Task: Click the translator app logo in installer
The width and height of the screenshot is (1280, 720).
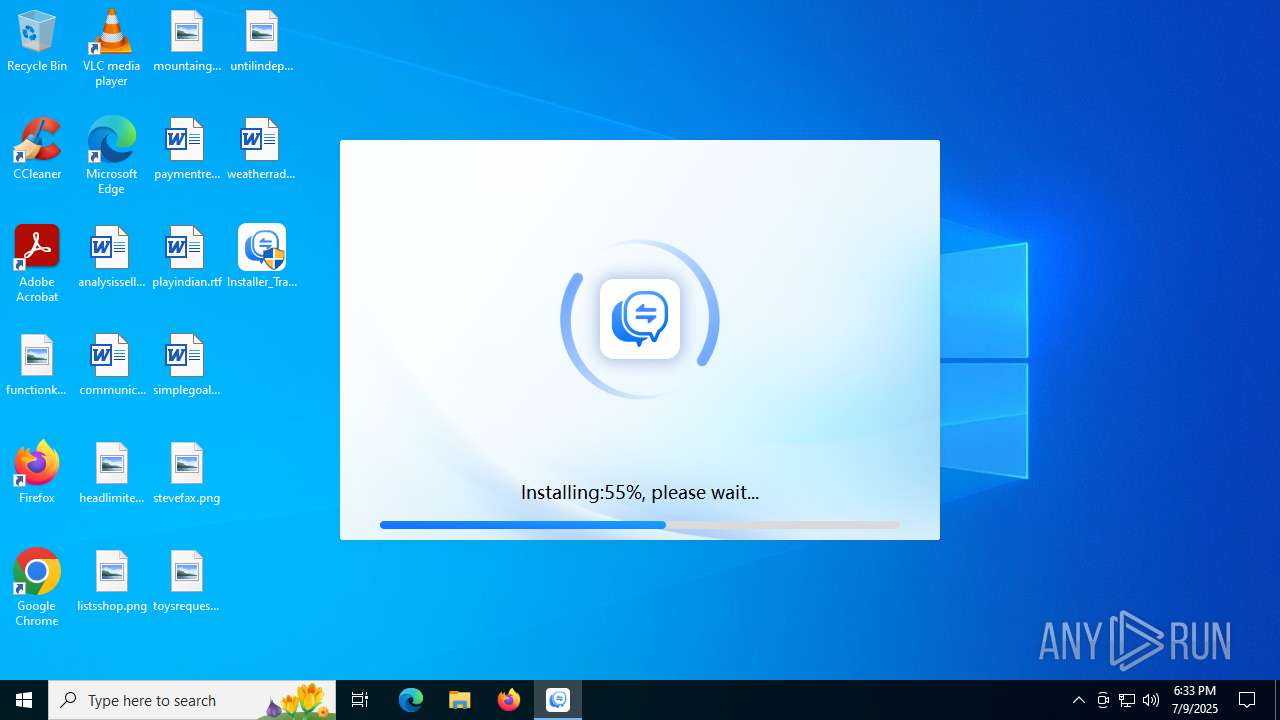Action: click(640, 319)
